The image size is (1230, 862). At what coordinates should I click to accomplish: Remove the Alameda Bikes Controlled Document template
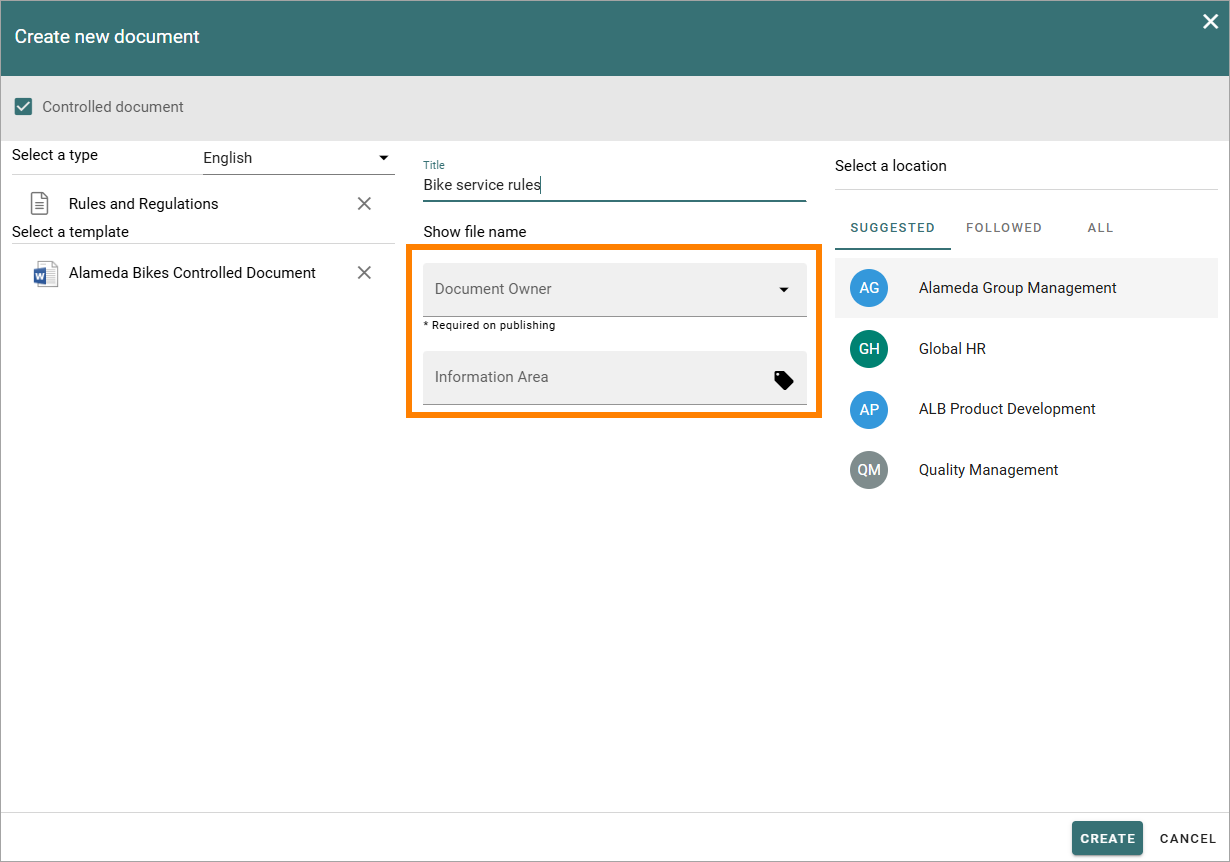364,273
